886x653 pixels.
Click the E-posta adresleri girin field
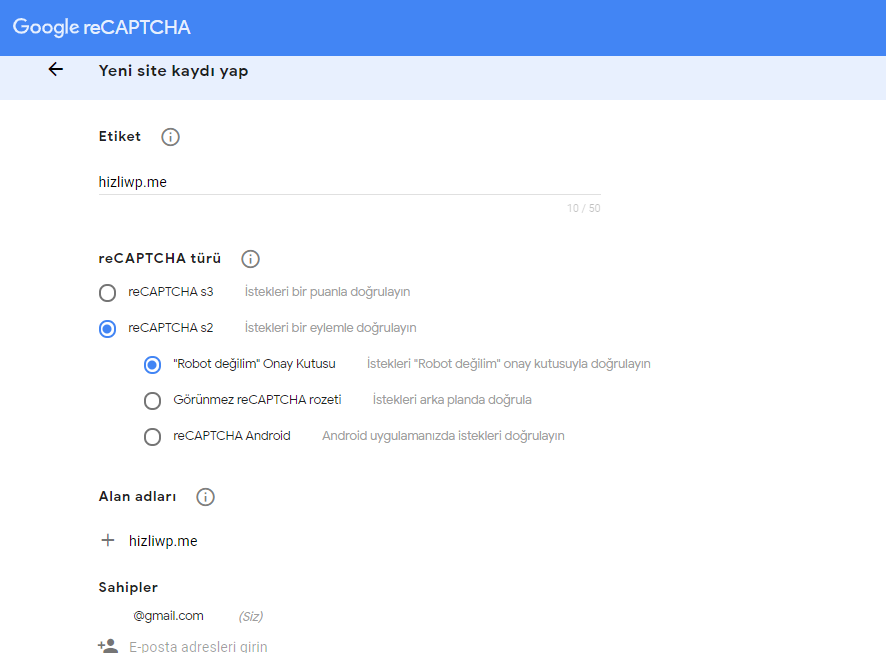[198, 646]
